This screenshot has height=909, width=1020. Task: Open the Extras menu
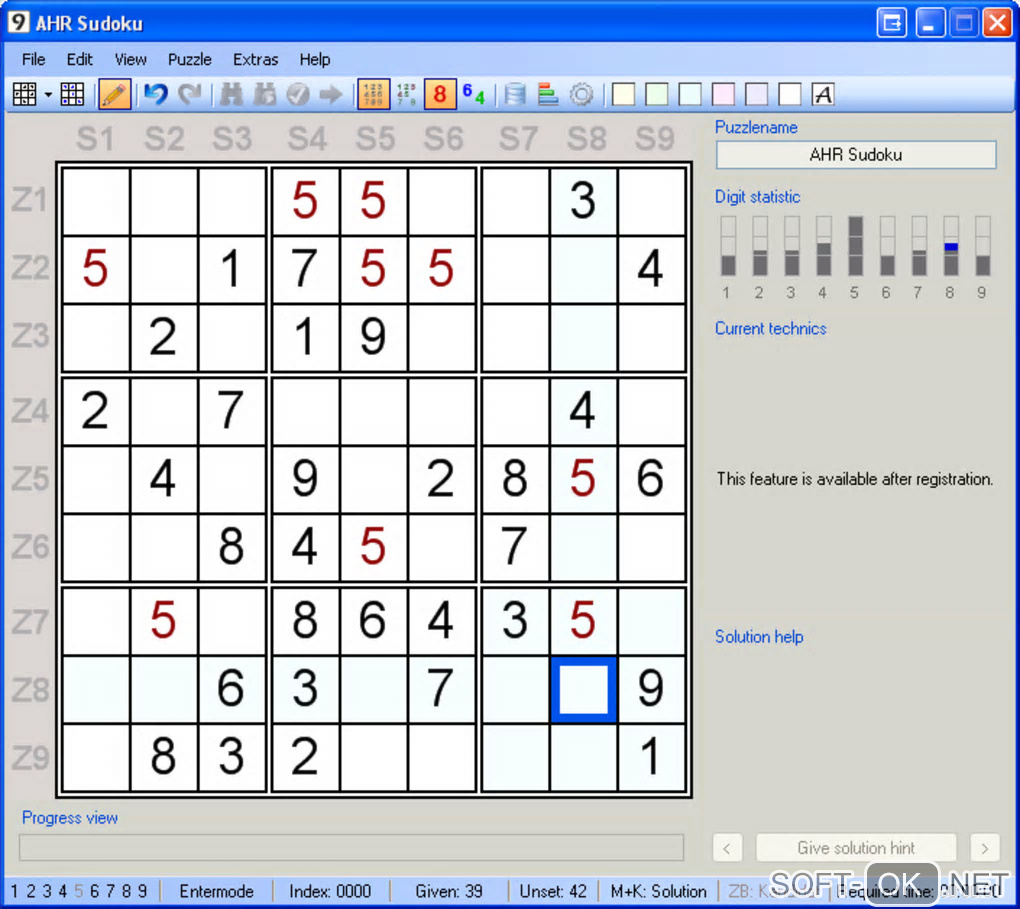tap(255, 59)
